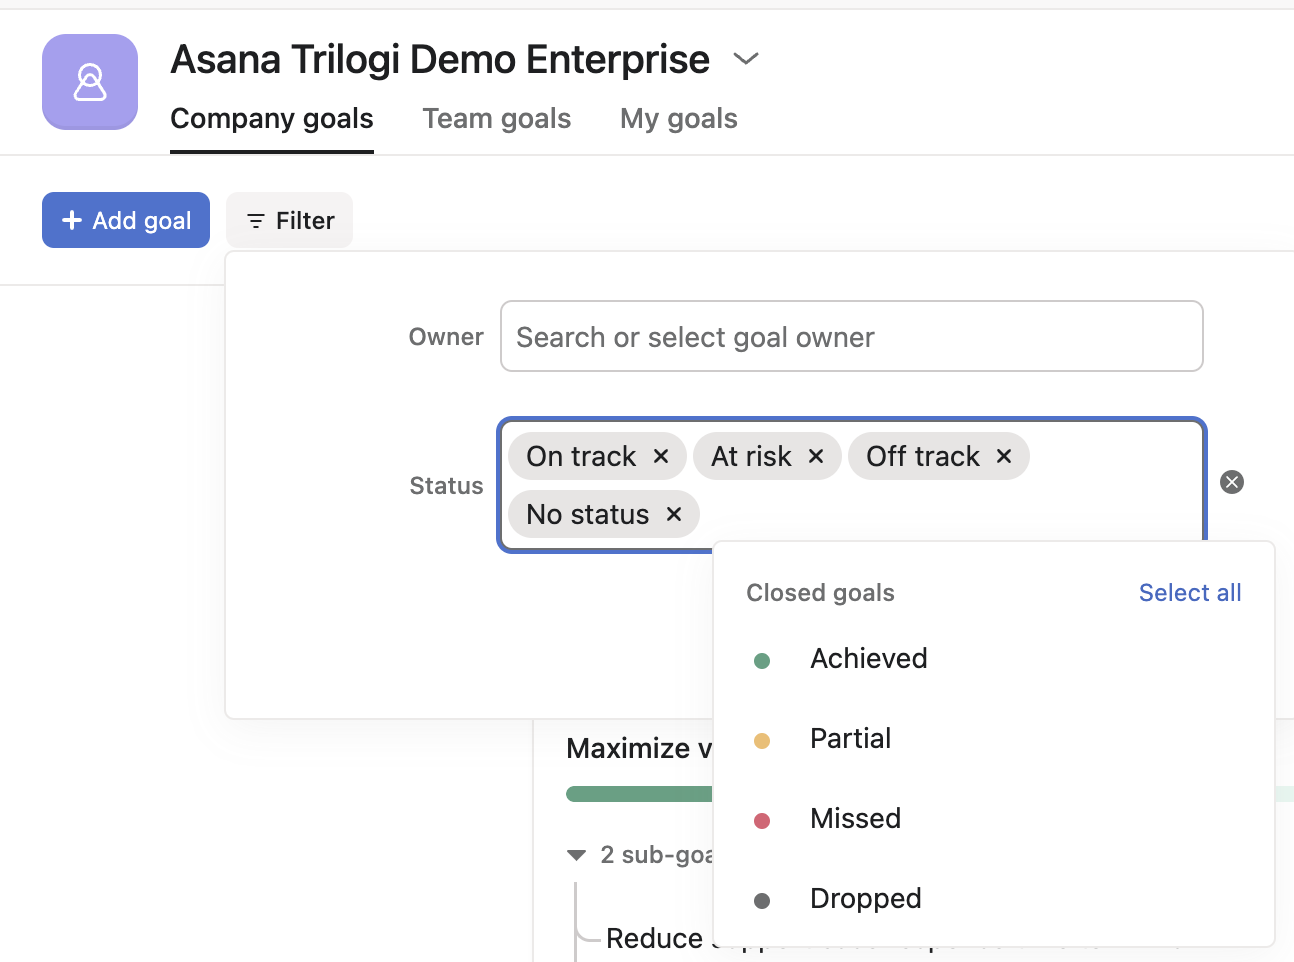The width and height of the screenshot is (1294, 962).
Task: Click the Filter lines icon
Action: 256,221
